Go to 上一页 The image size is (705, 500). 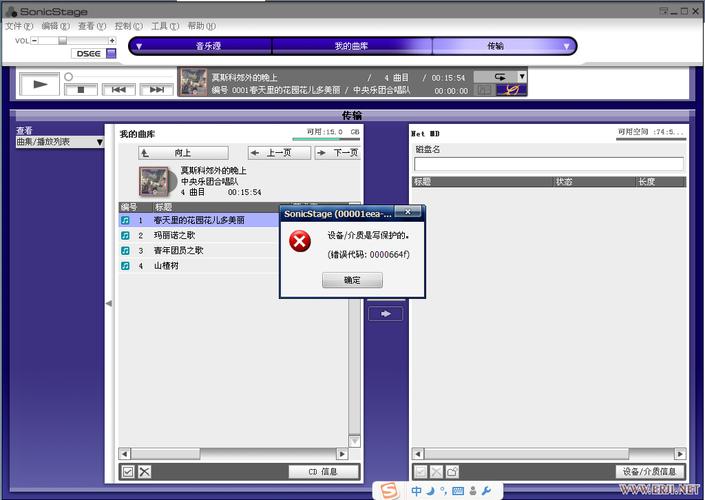[x=279, y=153]
